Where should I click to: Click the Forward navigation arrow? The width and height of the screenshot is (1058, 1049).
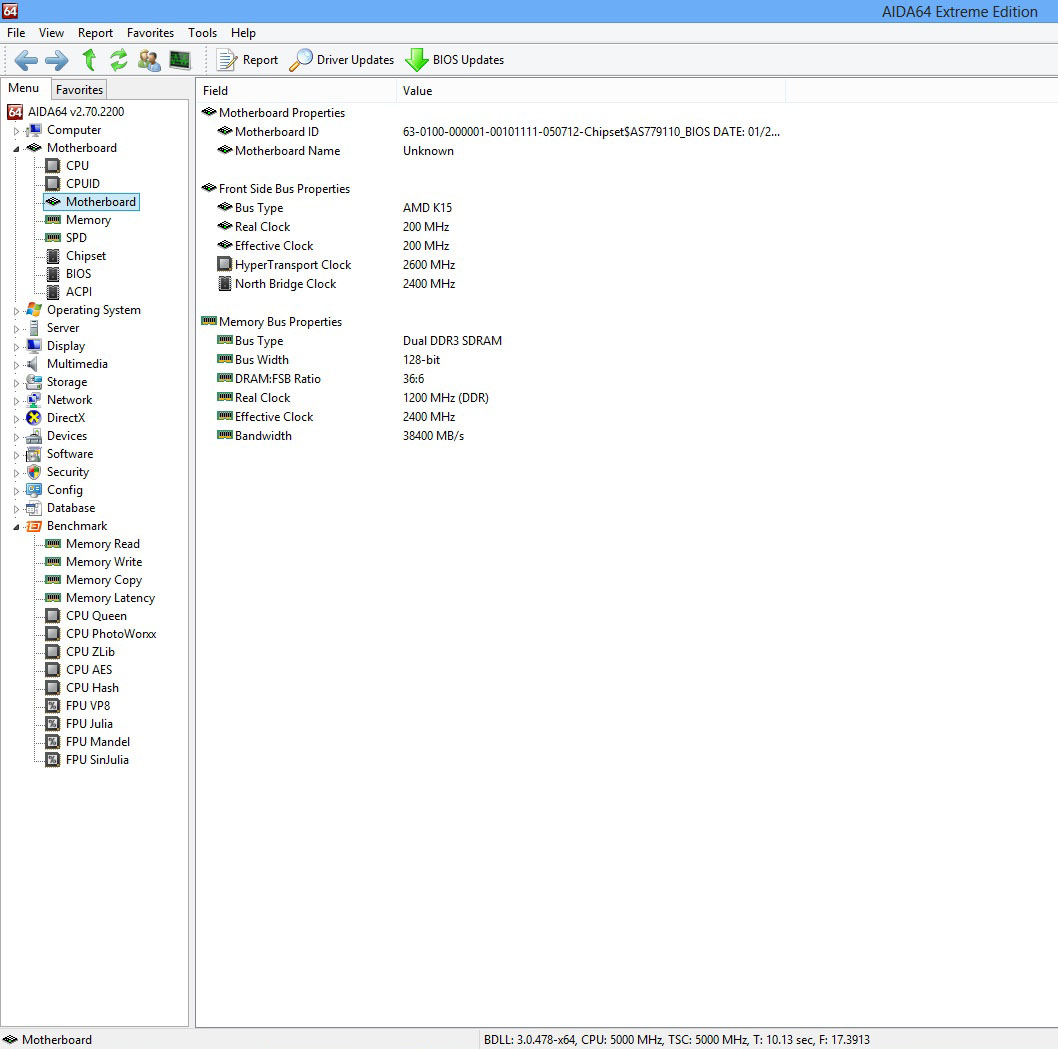(x=57, y=60)
